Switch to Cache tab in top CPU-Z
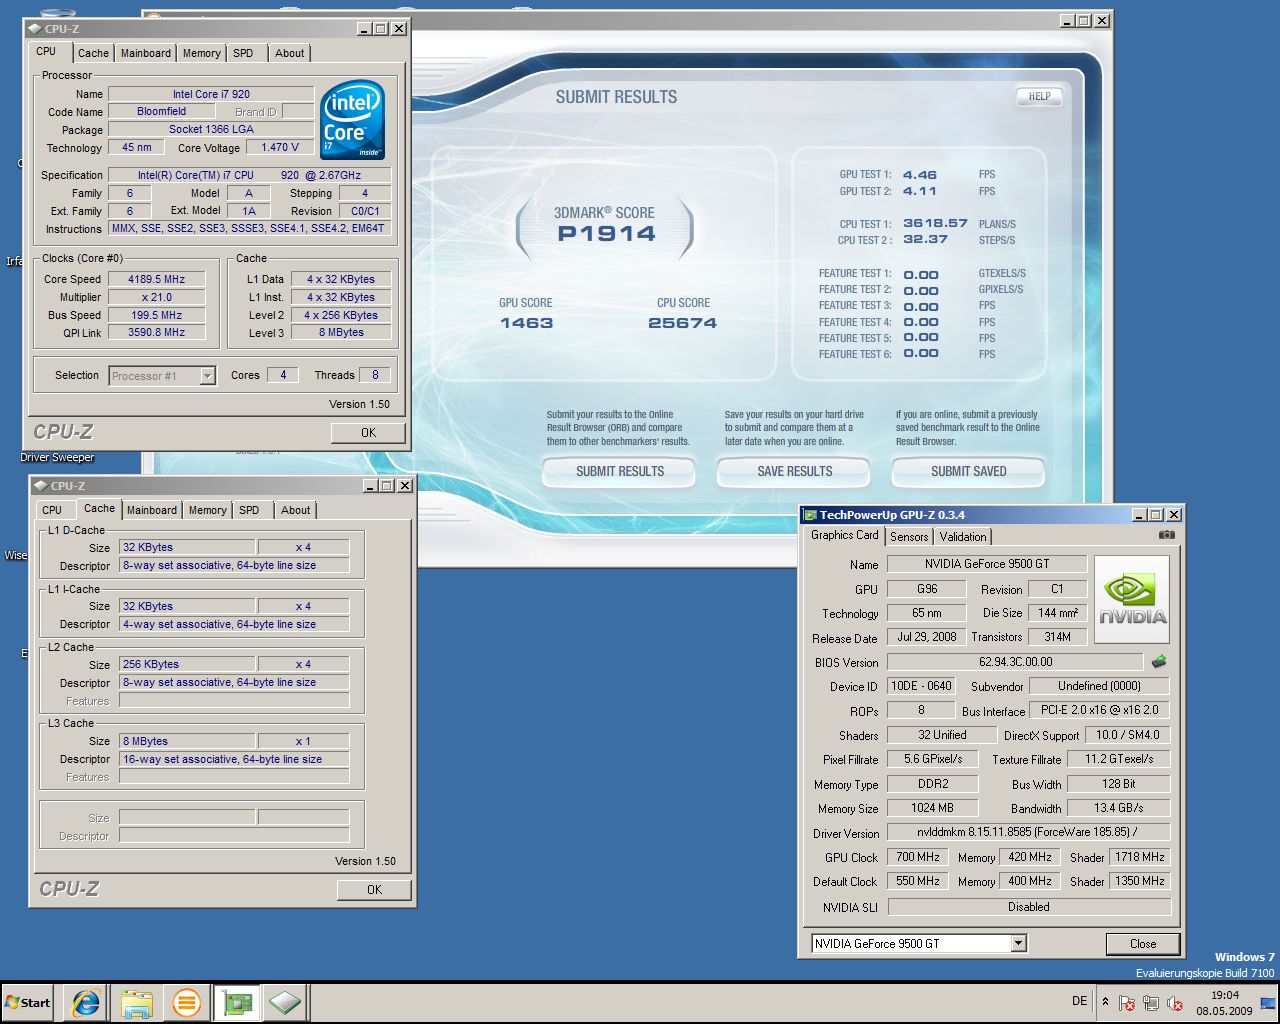Image resolution: width=1280 pixels, height=1024 pixels. tap(93, 53)
